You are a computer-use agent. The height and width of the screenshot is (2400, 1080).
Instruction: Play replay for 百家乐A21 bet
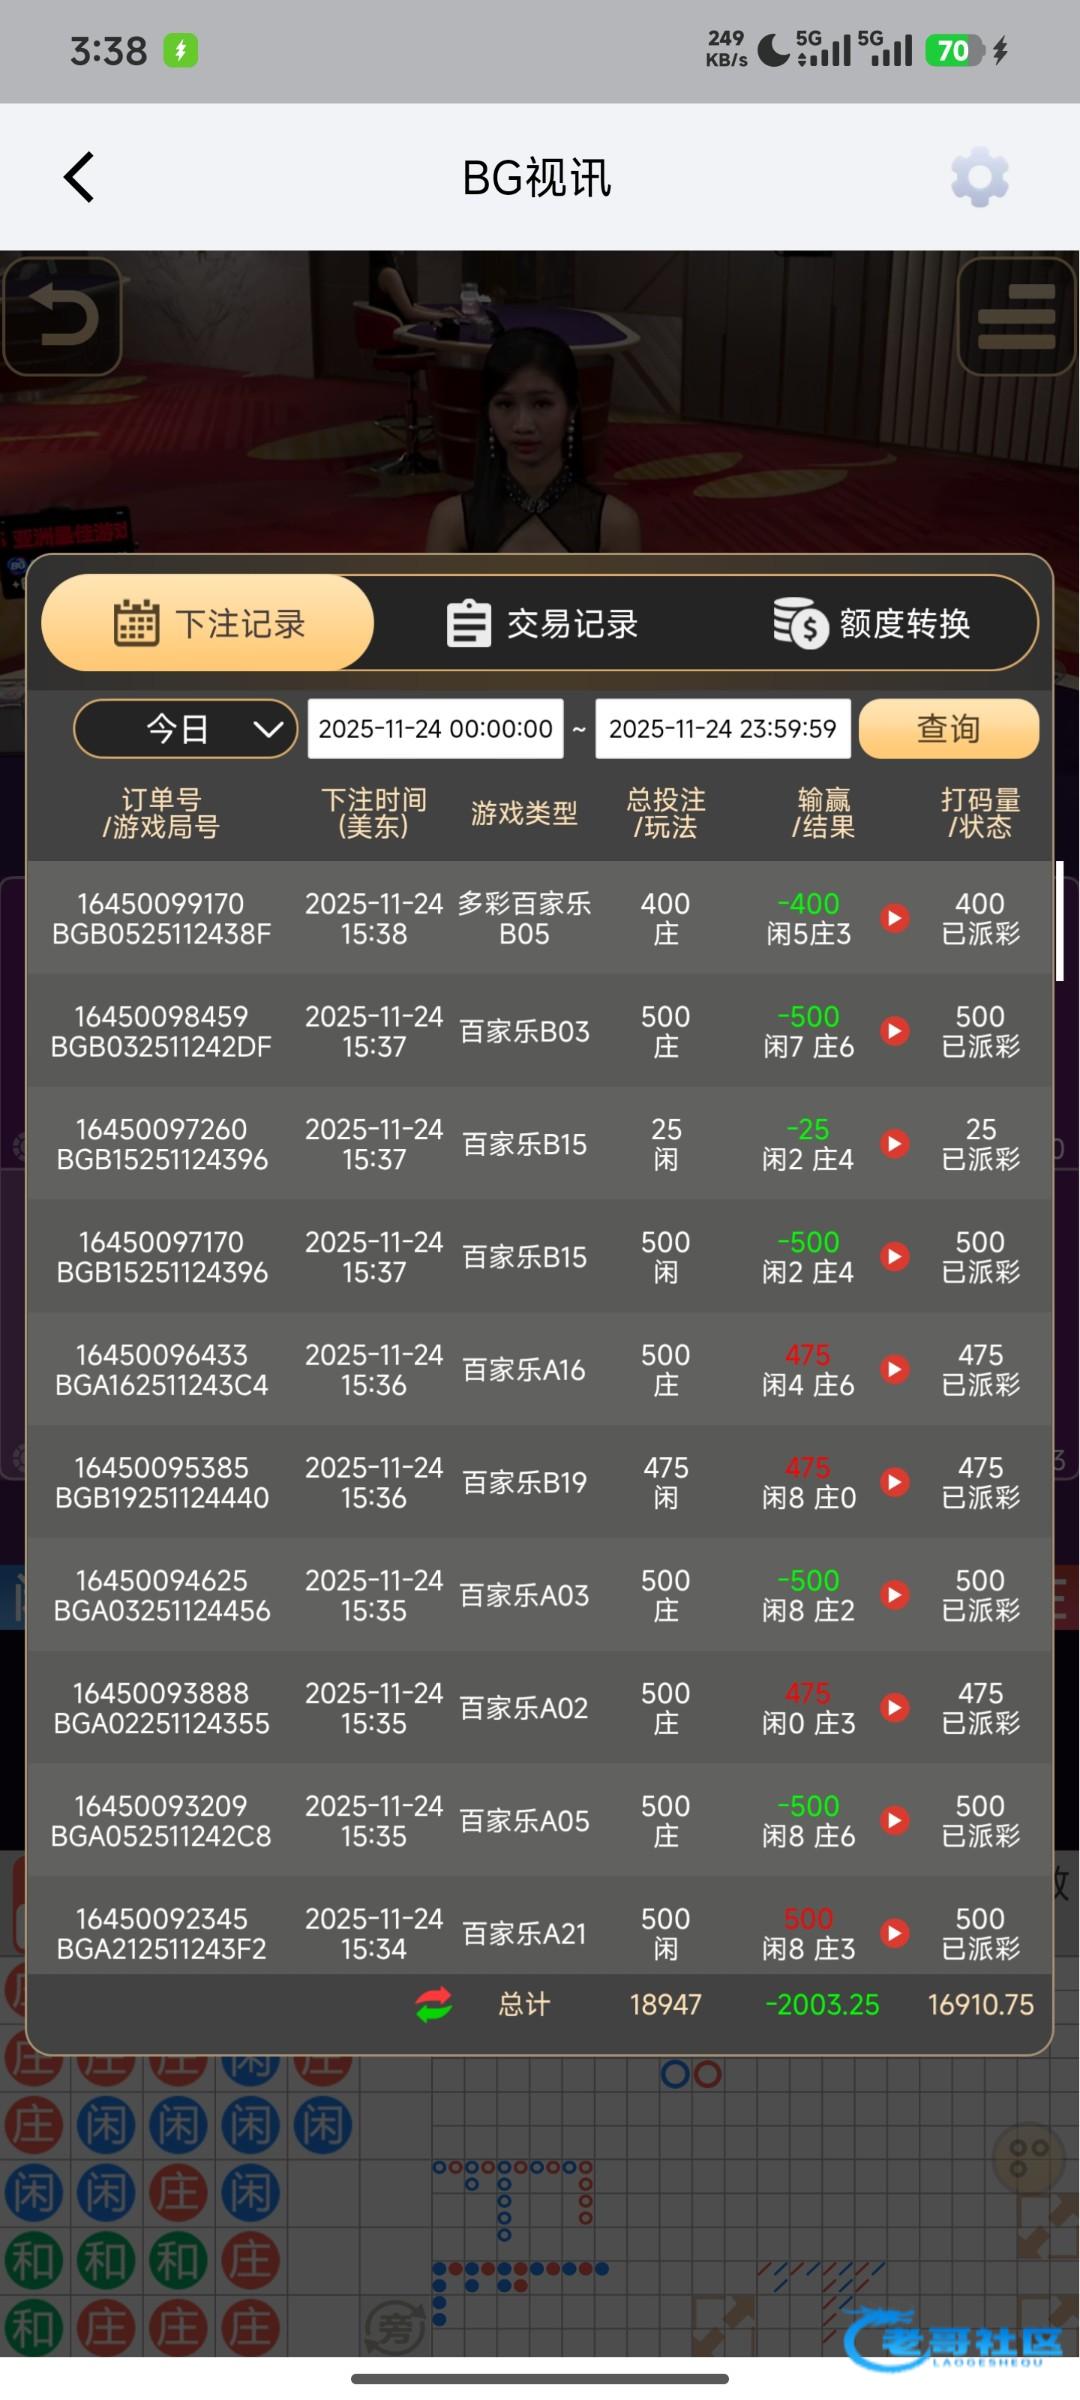[895, 1933]
